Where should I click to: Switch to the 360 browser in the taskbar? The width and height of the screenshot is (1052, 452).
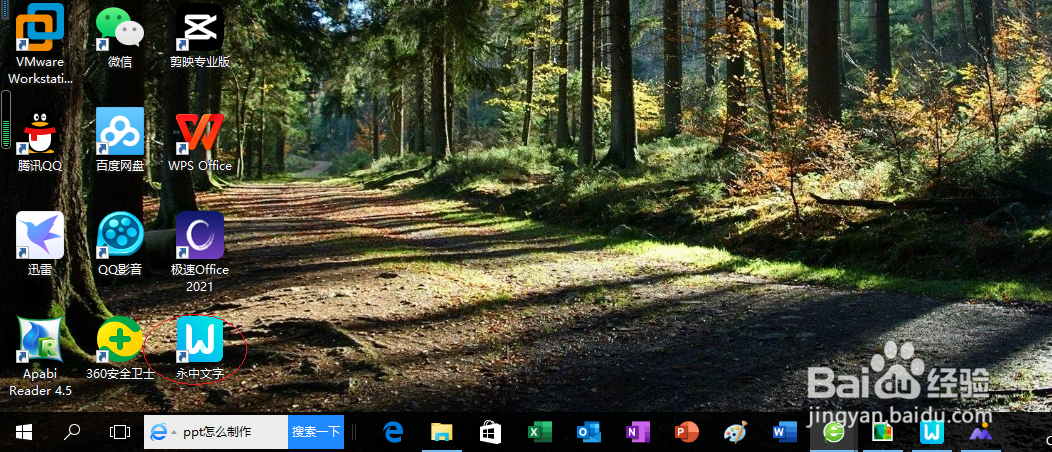[833, 432]
